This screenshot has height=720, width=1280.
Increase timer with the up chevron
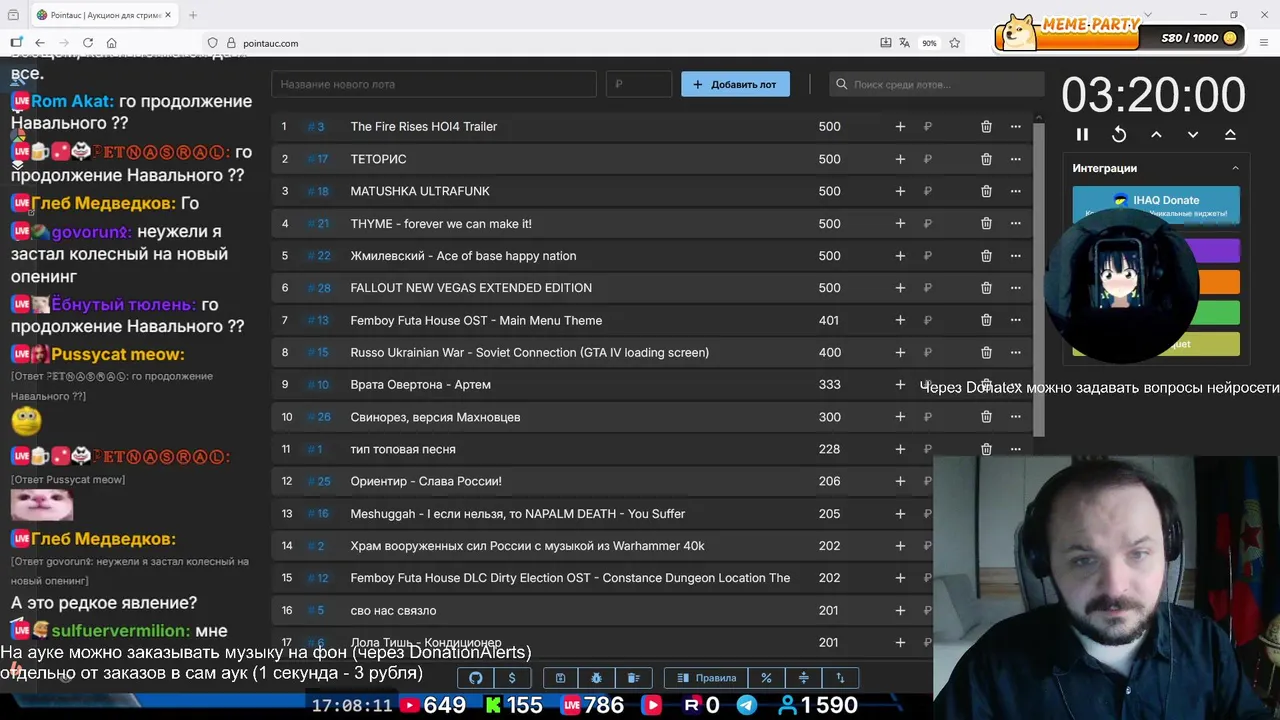[1156, 134]
